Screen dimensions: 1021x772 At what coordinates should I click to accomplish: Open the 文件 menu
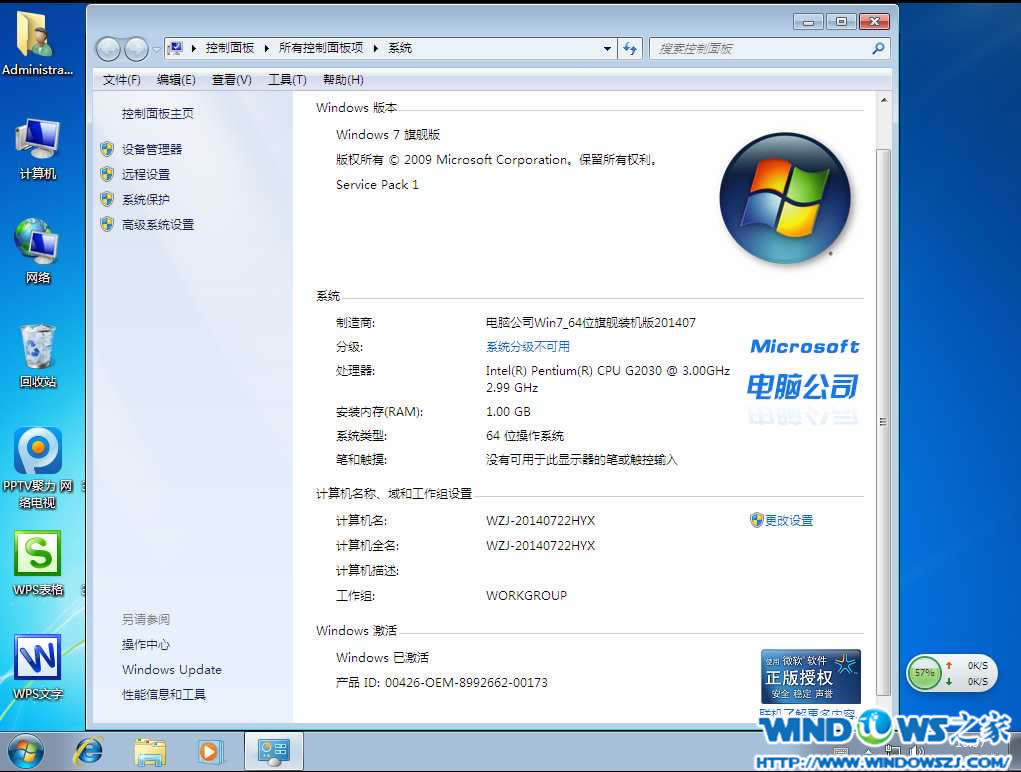coord(120,79)
